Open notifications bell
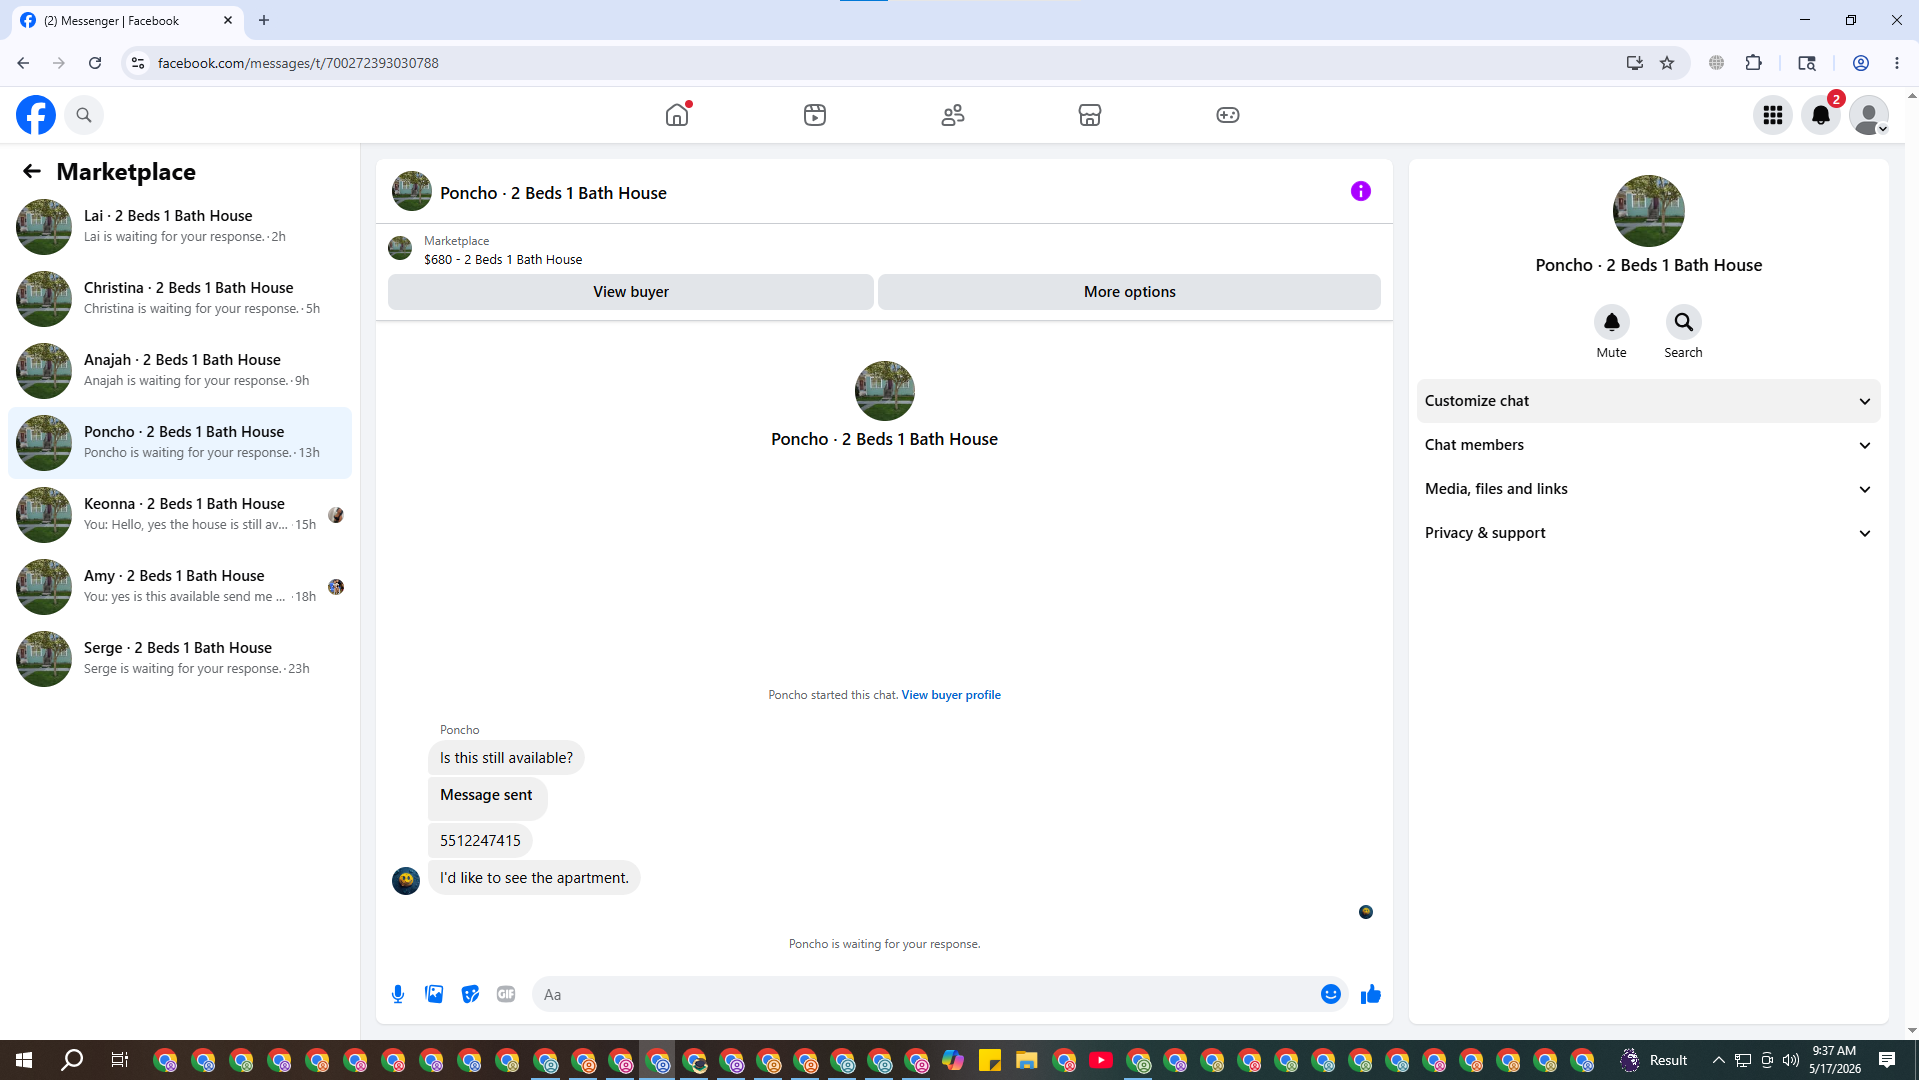The image size is (1919, 1080). coord(1821,115)
